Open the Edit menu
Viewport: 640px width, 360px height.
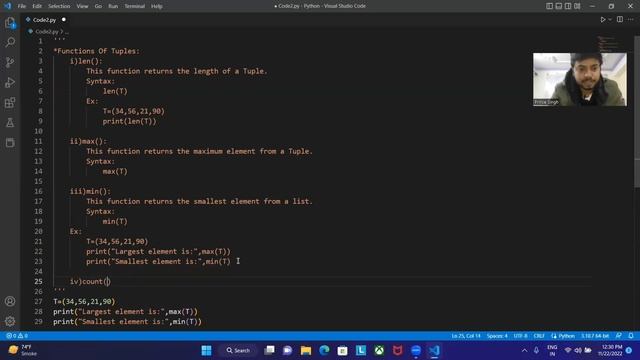37,6
